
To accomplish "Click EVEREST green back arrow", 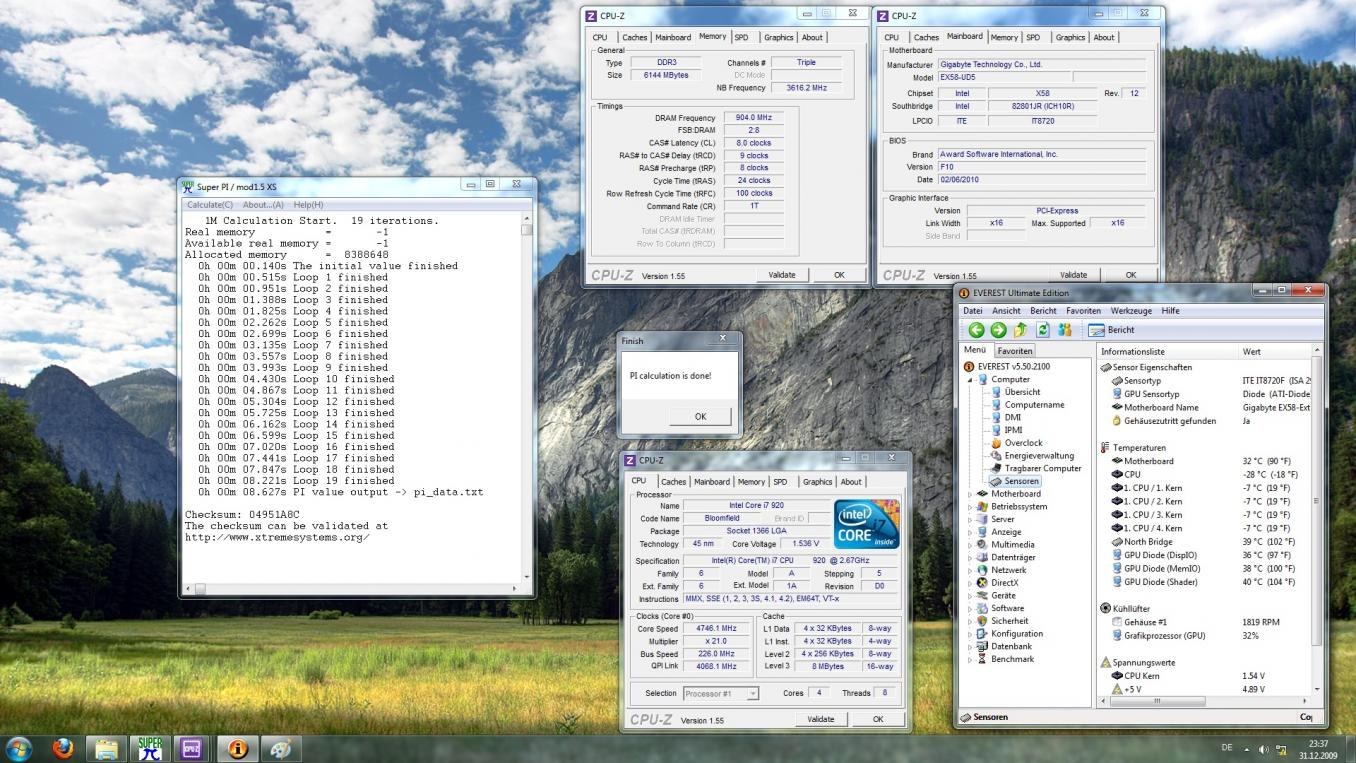I will [x=976, y=330].
